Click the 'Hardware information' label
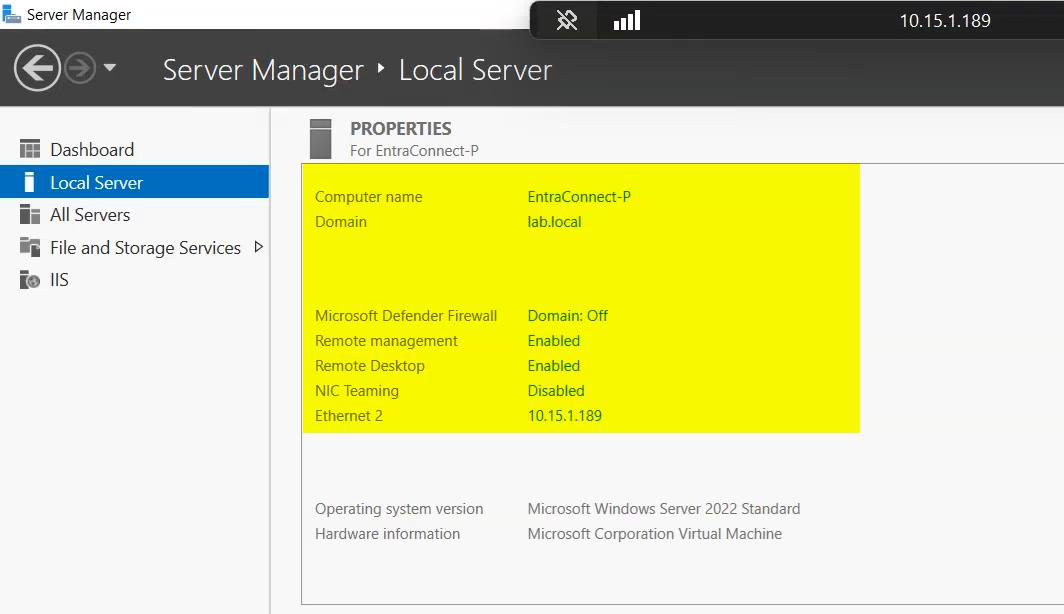This screenshot has height=614, width=1064. [x=387, y=534]
